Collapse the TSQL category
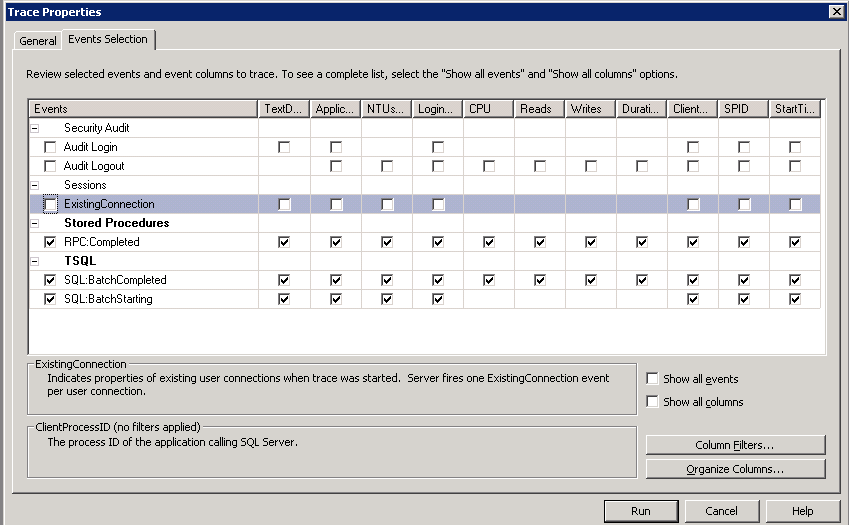849x525 pixels. [x=35, y=261]
